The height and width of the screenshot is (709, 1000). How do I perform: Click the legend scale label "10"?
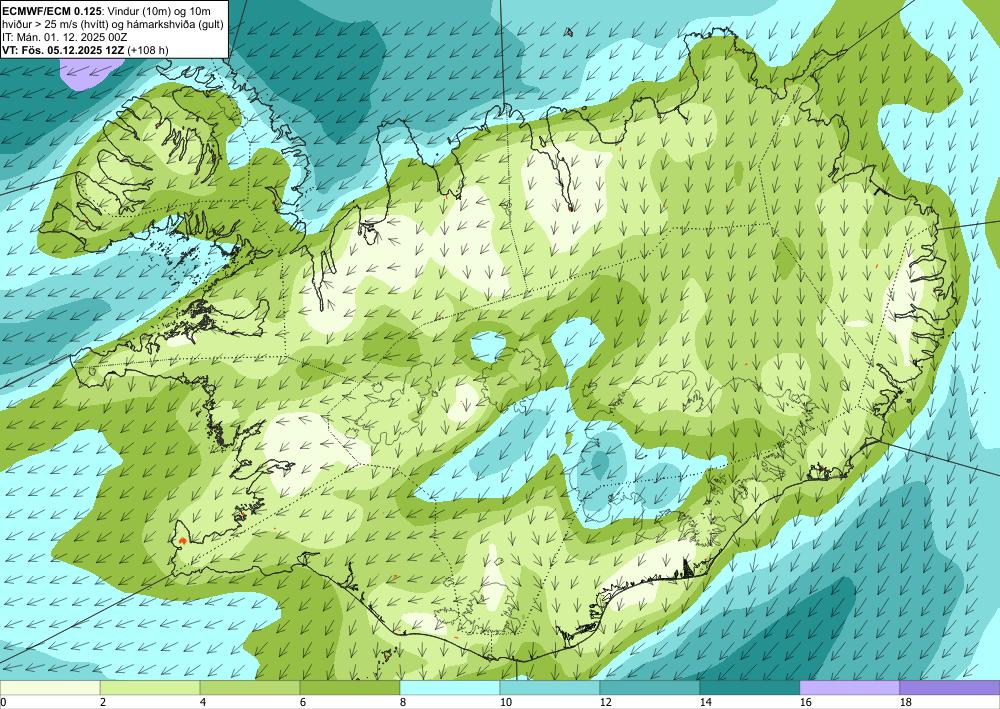pyautogui.click(x=506, y=702)
